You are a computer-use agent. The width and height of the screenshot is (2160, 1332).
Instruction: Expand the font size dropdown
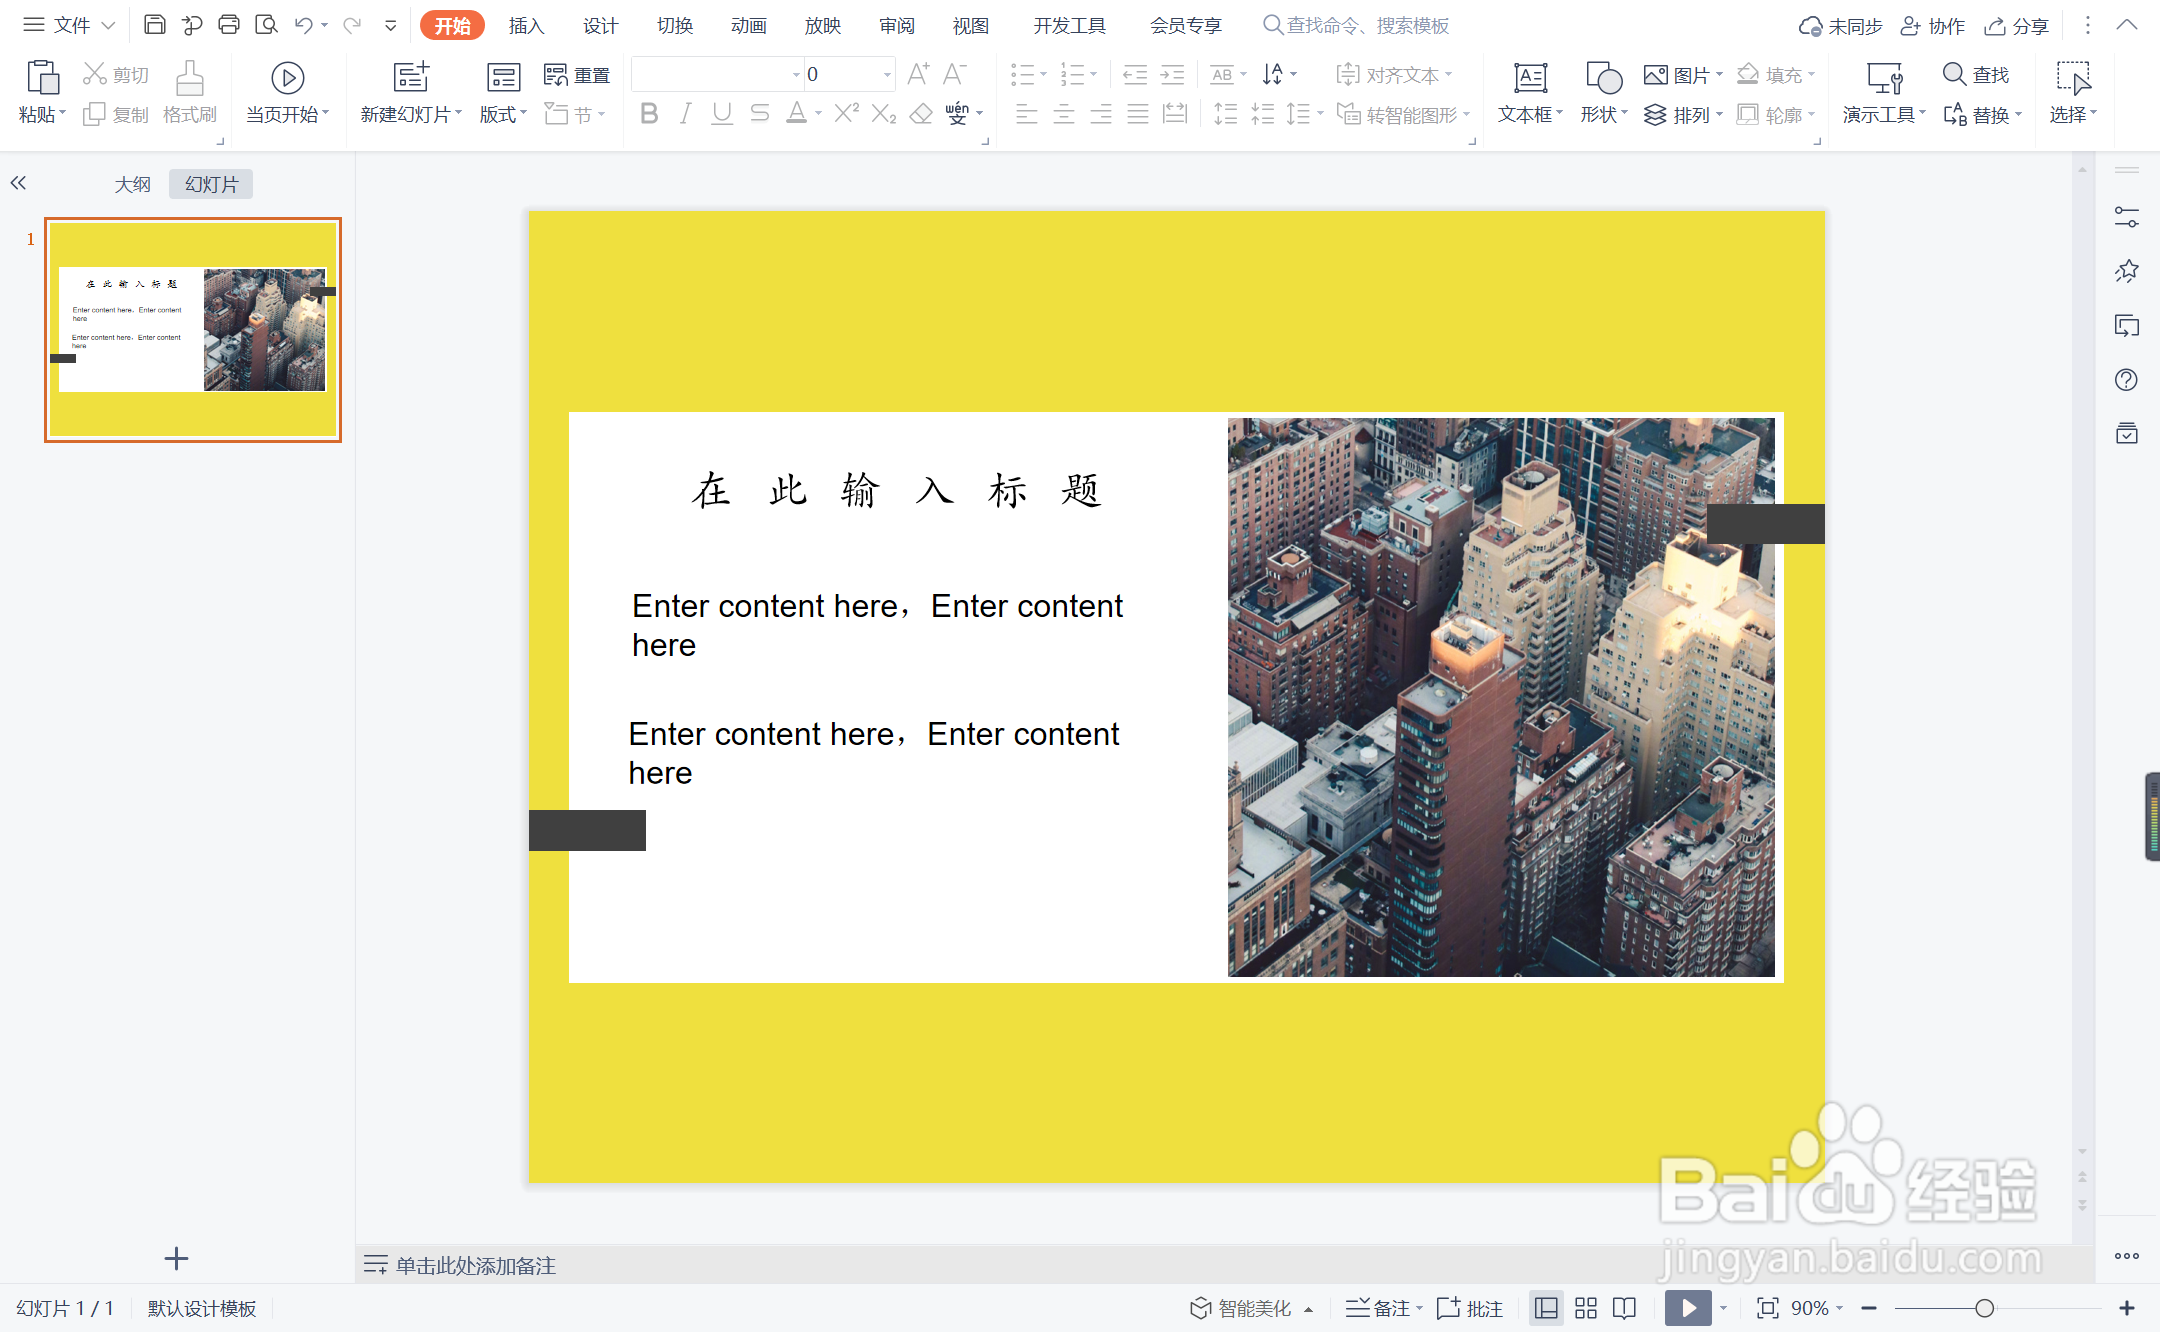coord(887,74)
